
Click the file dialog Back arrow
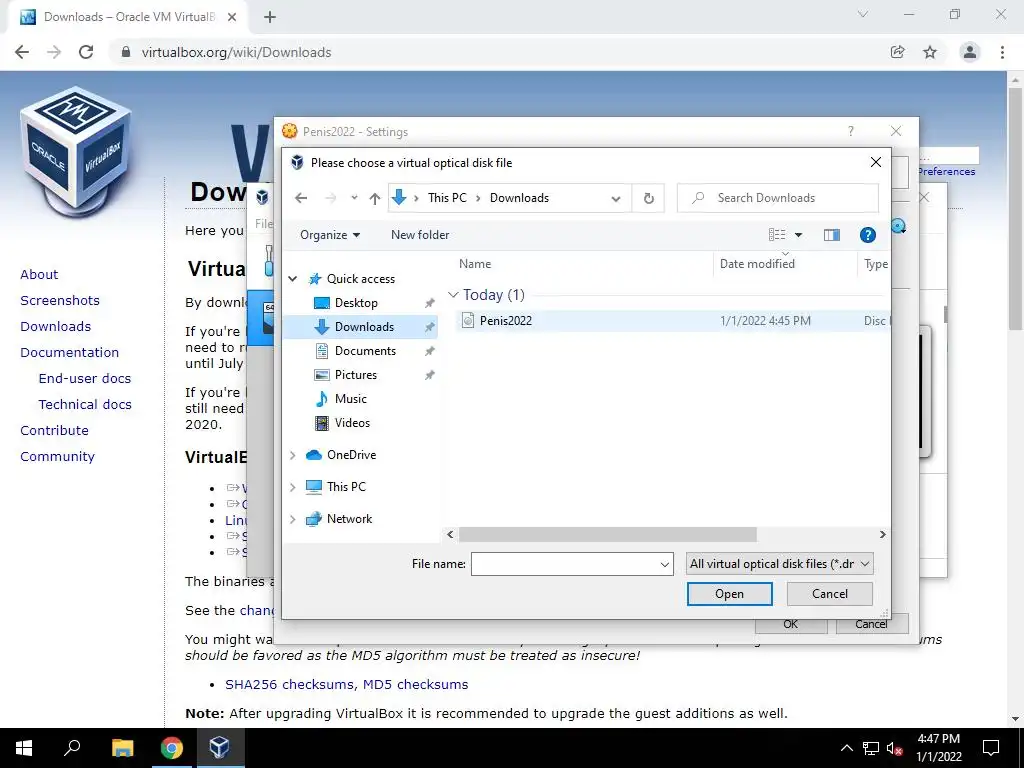click(x=301, y=198)
